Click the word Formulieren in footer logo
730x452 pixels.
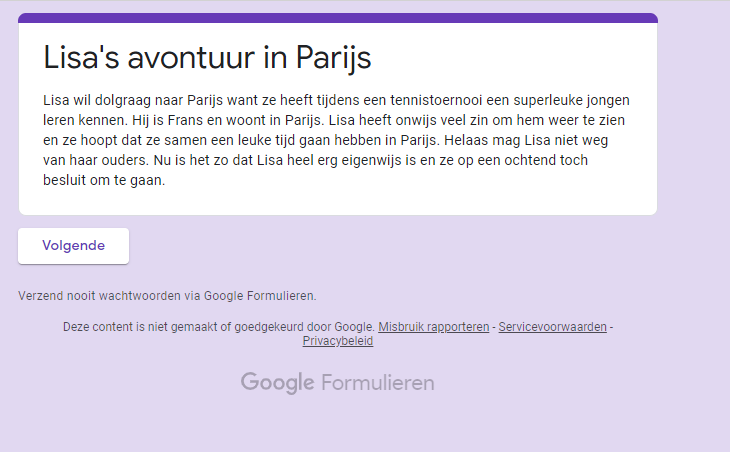pyautogui.click(x=377, y=383)
